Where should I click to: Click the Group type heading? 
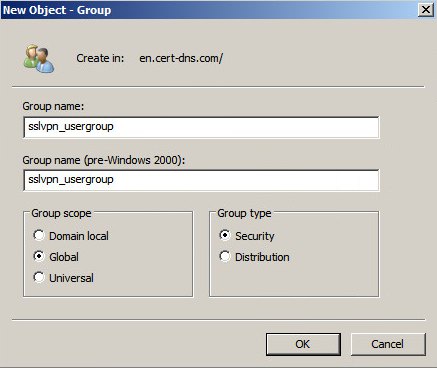point(244,213)
